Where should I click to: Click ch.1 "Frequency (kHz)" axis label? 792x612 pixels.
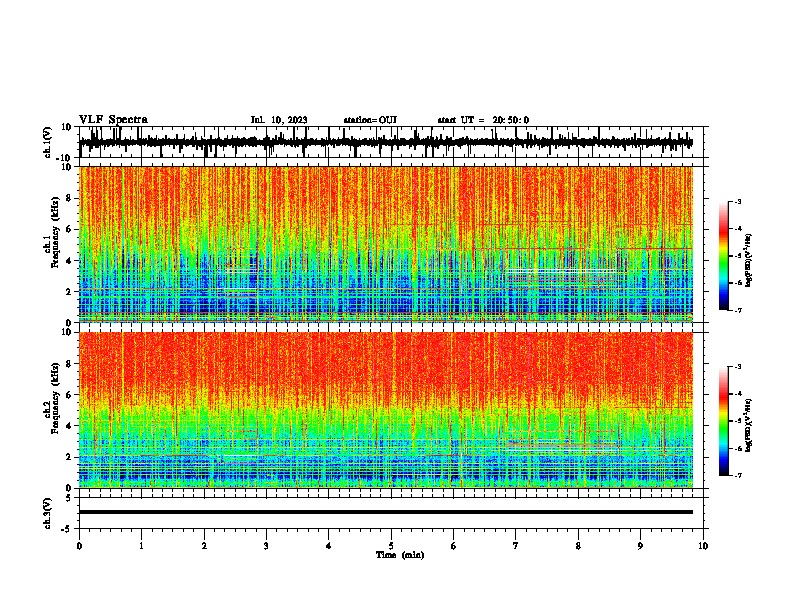pos(55,232)
